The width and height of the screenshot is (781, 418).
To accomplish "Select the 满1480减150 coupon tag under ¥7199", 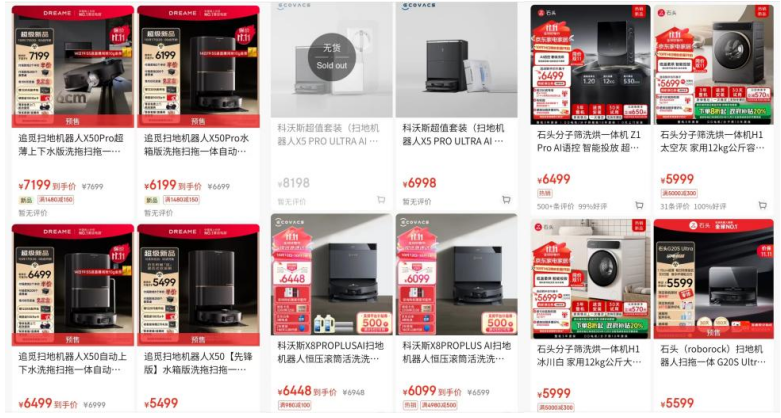I will coord(56,199).
